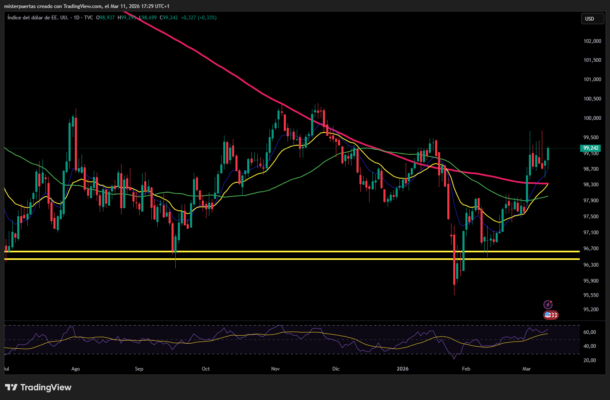Click the Mar label on time axis
Image resolution: width=610 pixels, height=400 pixels.
(x=528, y=368)
